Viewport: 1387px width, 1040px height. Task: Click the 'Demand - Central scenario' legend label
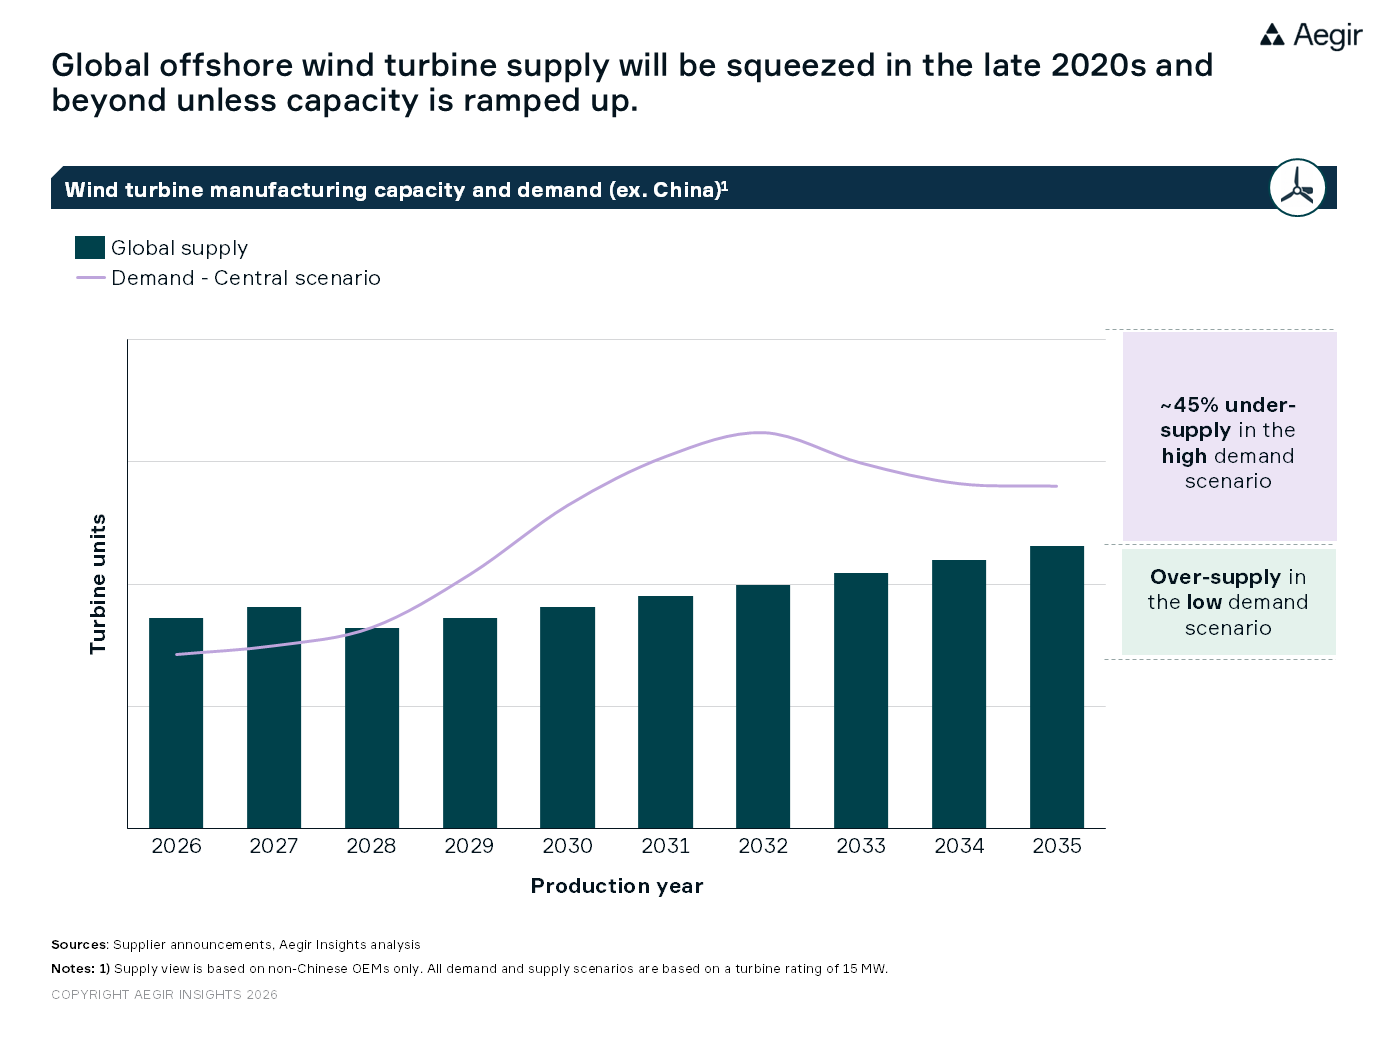(246, 278)
